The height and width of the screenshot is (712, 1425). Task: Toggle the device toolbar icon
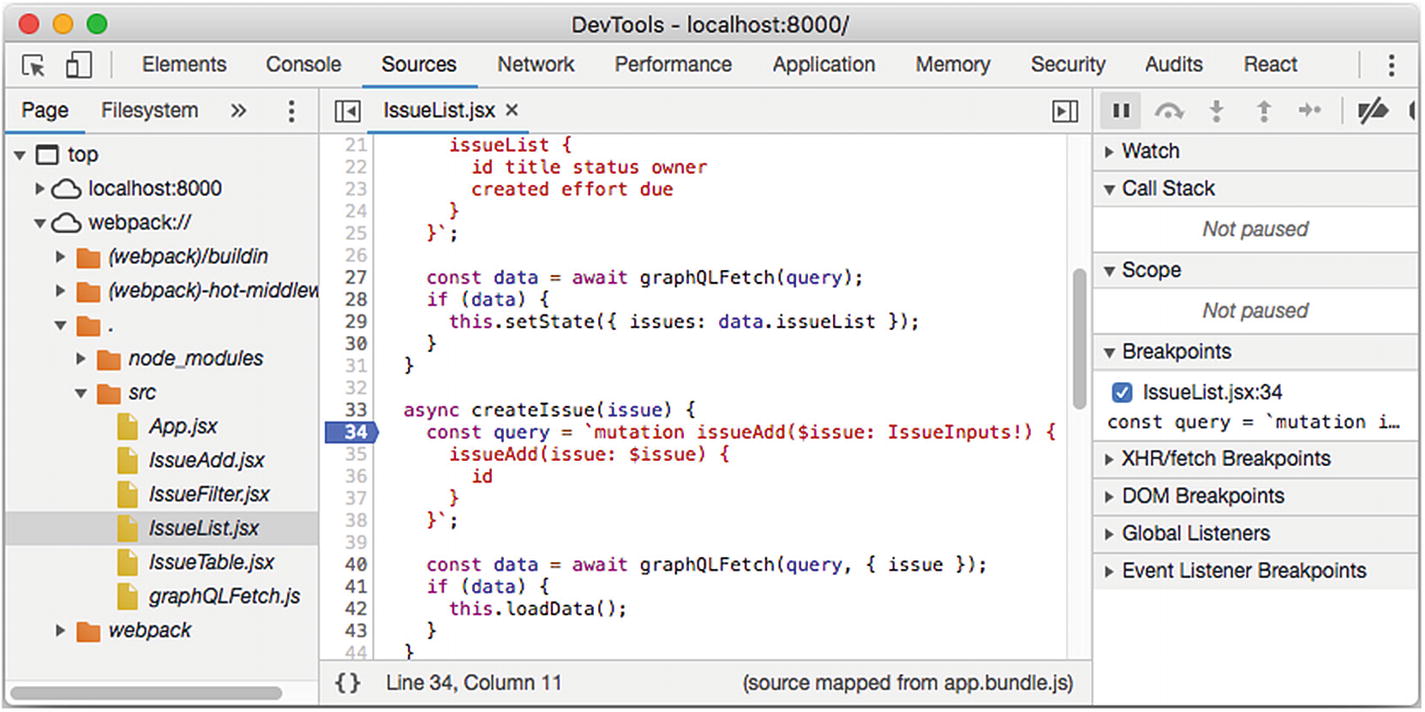coord(78,65)
